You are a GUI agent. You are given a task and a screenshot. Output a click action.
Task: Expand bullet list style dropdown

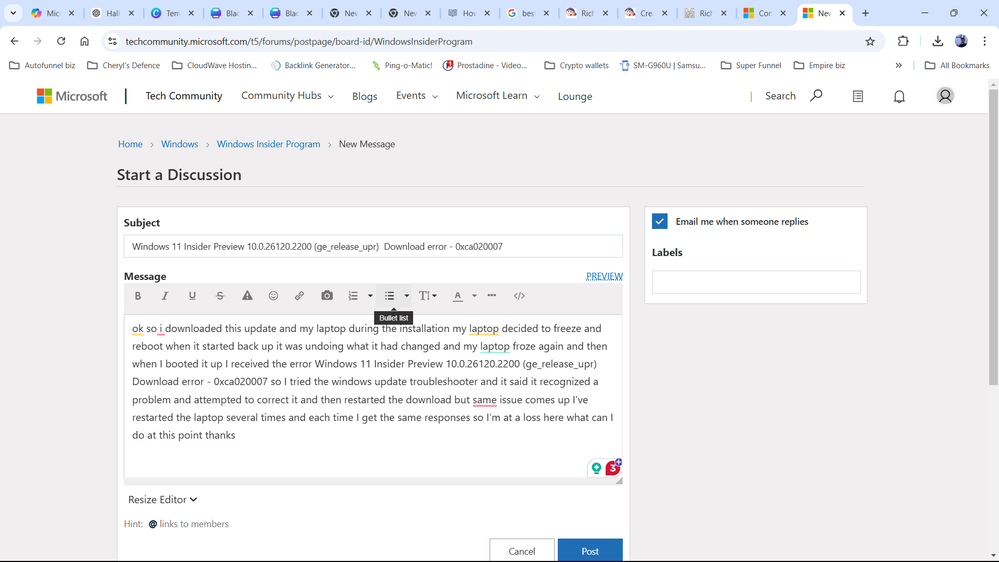[x=406, y=296]
